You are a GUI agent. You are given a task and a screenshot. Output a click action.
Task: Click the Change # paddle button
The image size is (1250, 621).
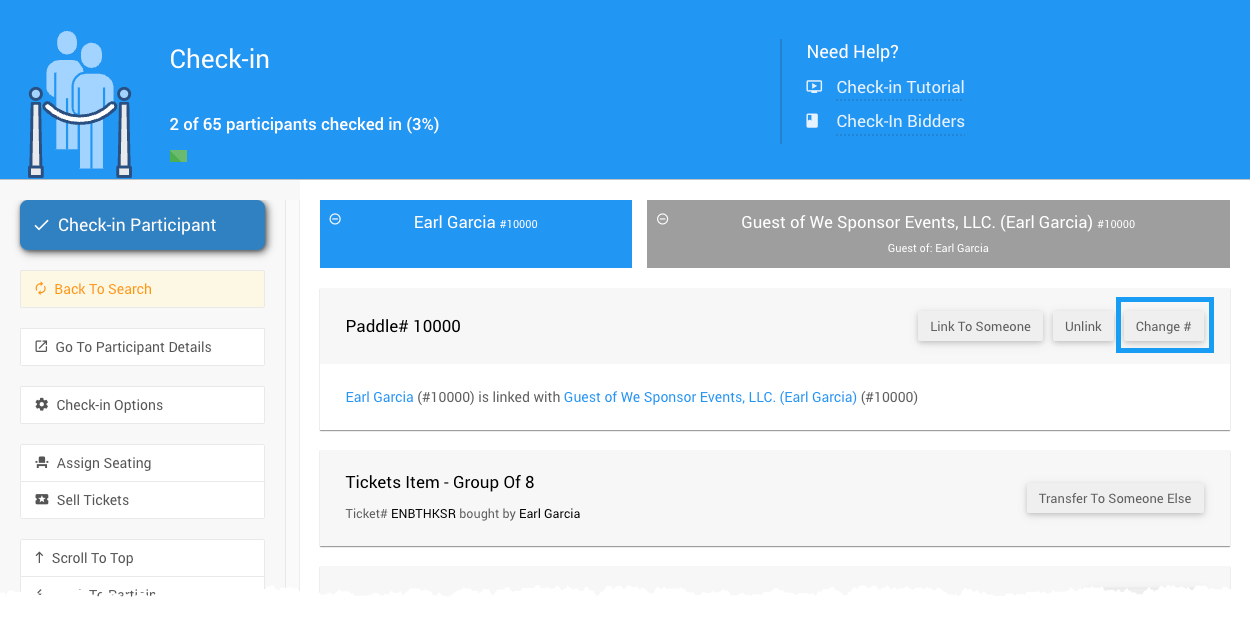[1163, 326]
